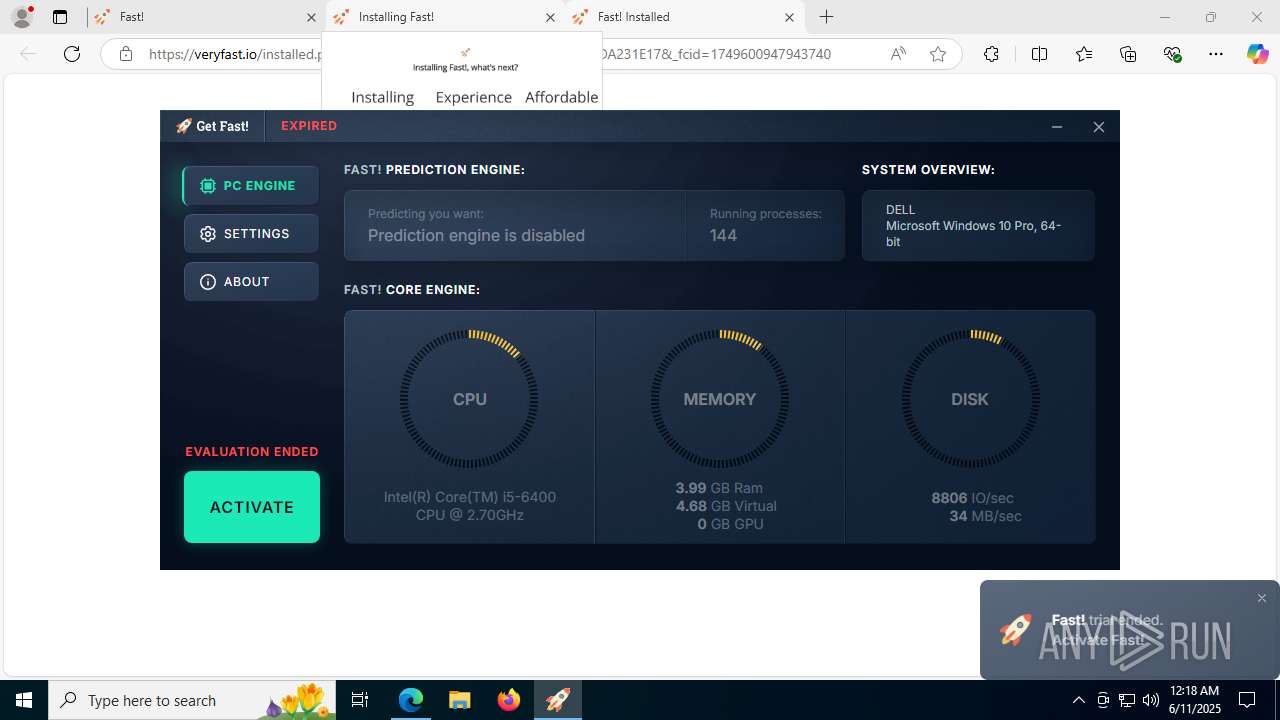This screenshot has width=1280, height=720.
Task: Click the Intel Core i5-6400 CPU label
Action: pos(470,506)
